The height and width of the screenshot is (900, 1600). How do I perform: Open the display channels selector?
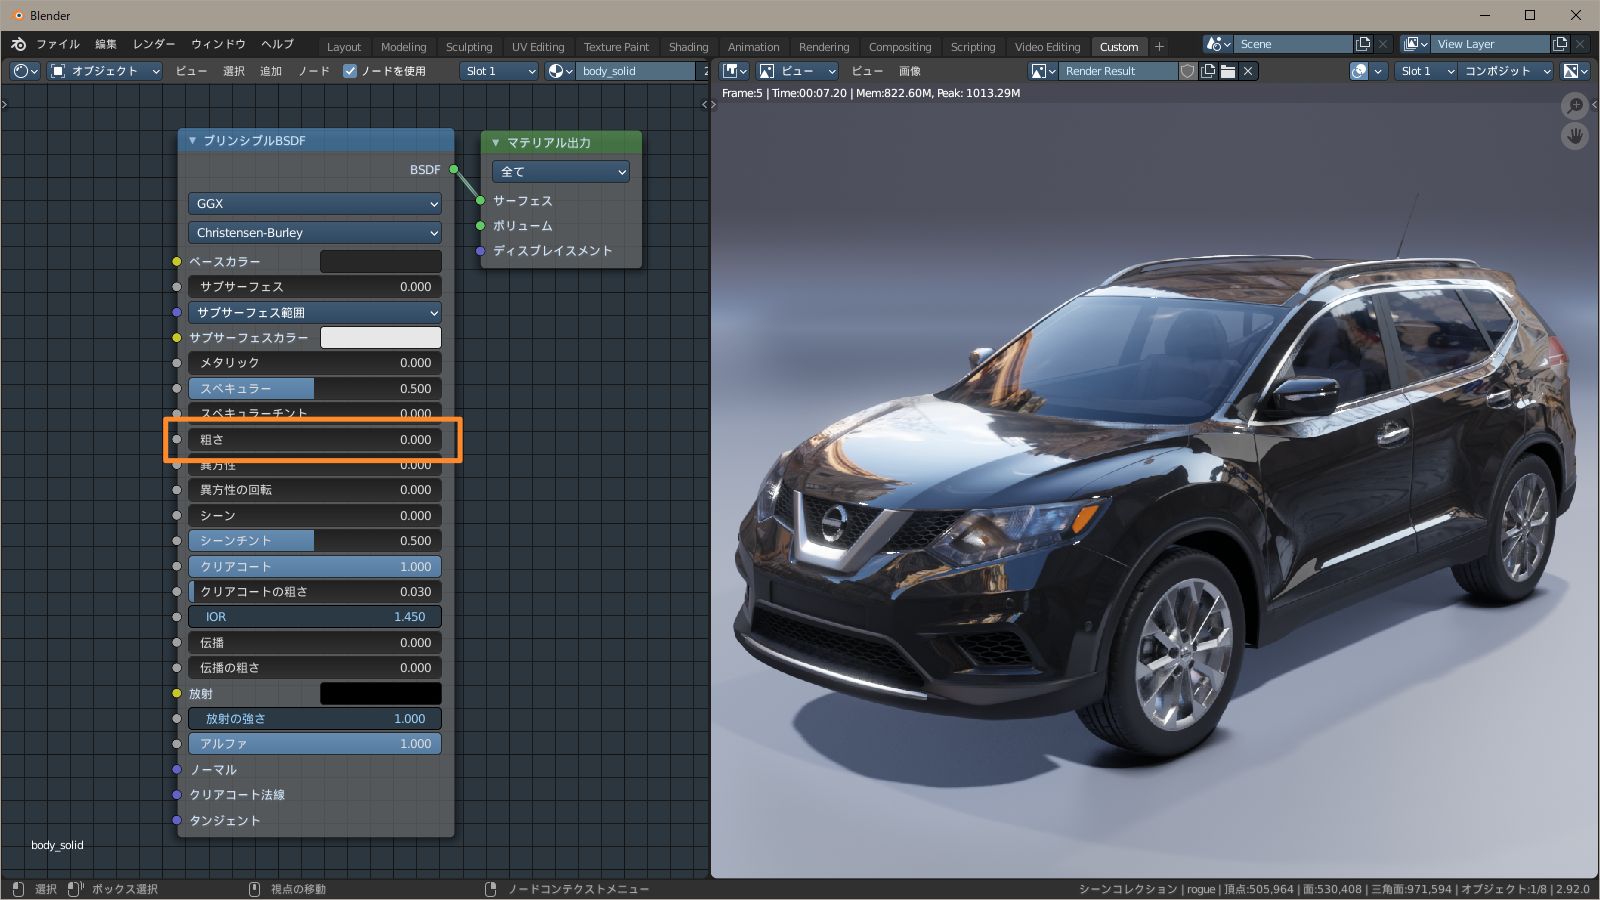(x=1576, y=71)
